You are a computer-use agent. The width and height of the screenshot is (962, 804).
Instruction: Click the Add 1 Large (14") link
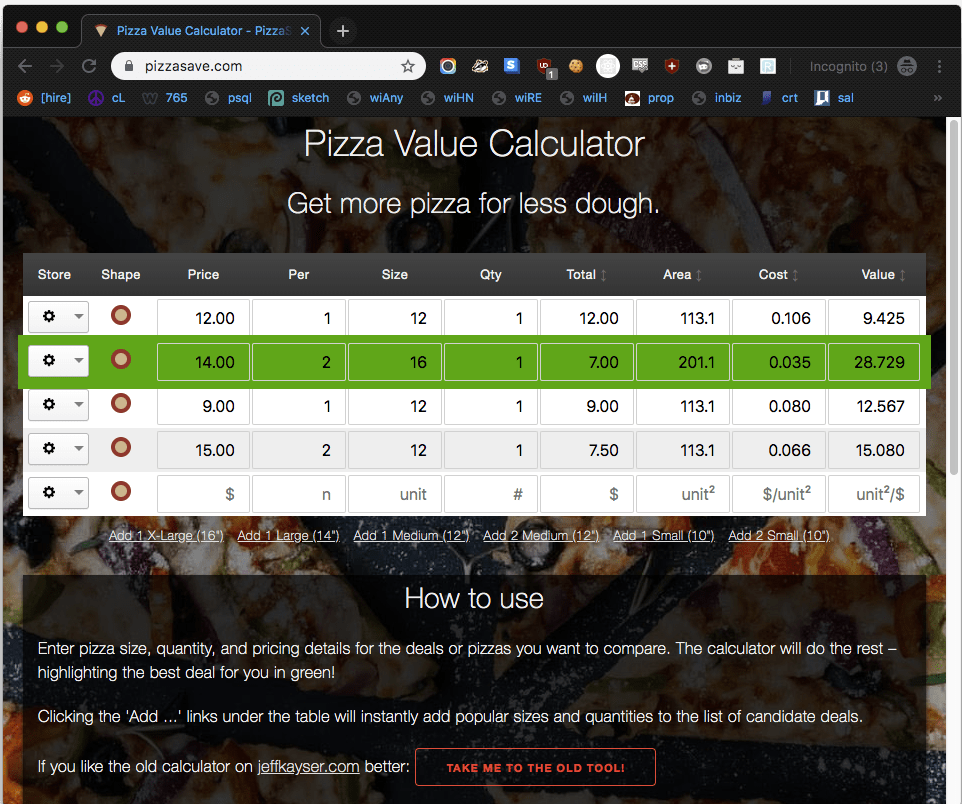pyautogui.click(x=288, y=536)
